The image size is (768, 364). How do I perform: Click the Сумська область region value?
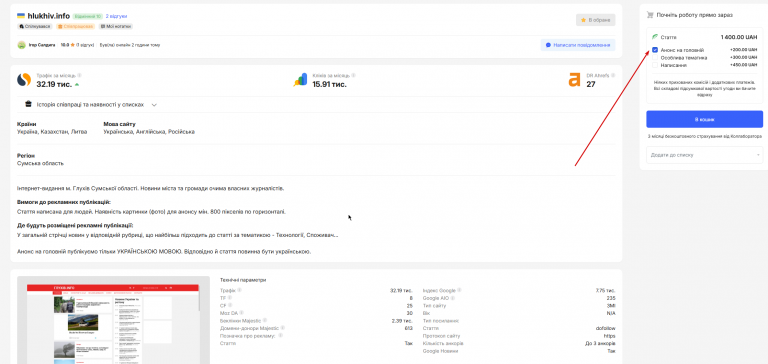point(40,163)
